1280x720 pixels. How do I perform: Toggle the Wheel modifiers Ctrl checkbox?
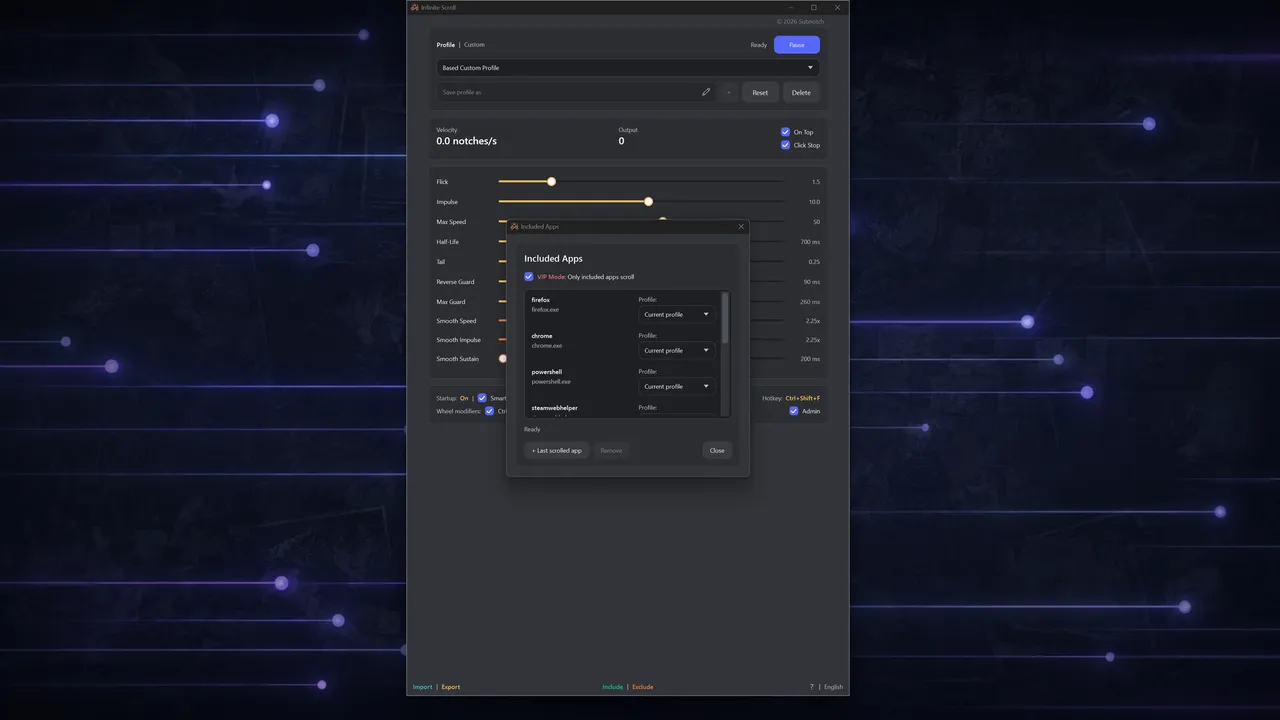tap(490, 411)
